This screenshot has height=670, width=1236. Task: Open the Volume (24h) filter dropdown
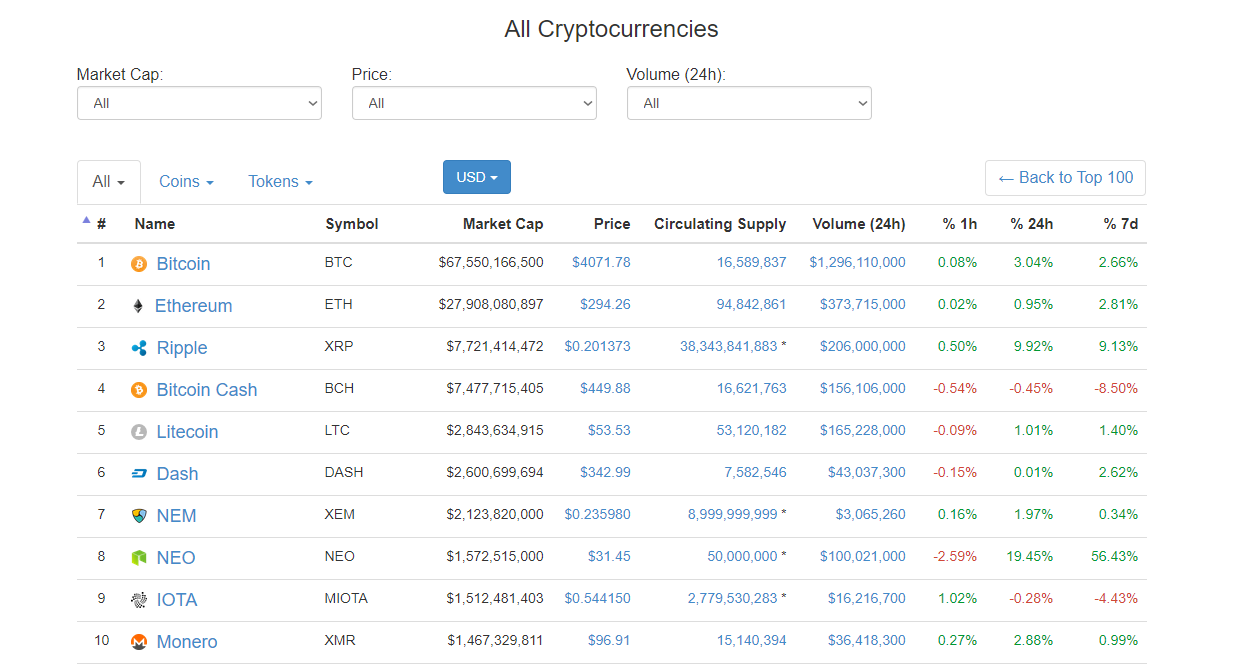click(x=749, y=103)
